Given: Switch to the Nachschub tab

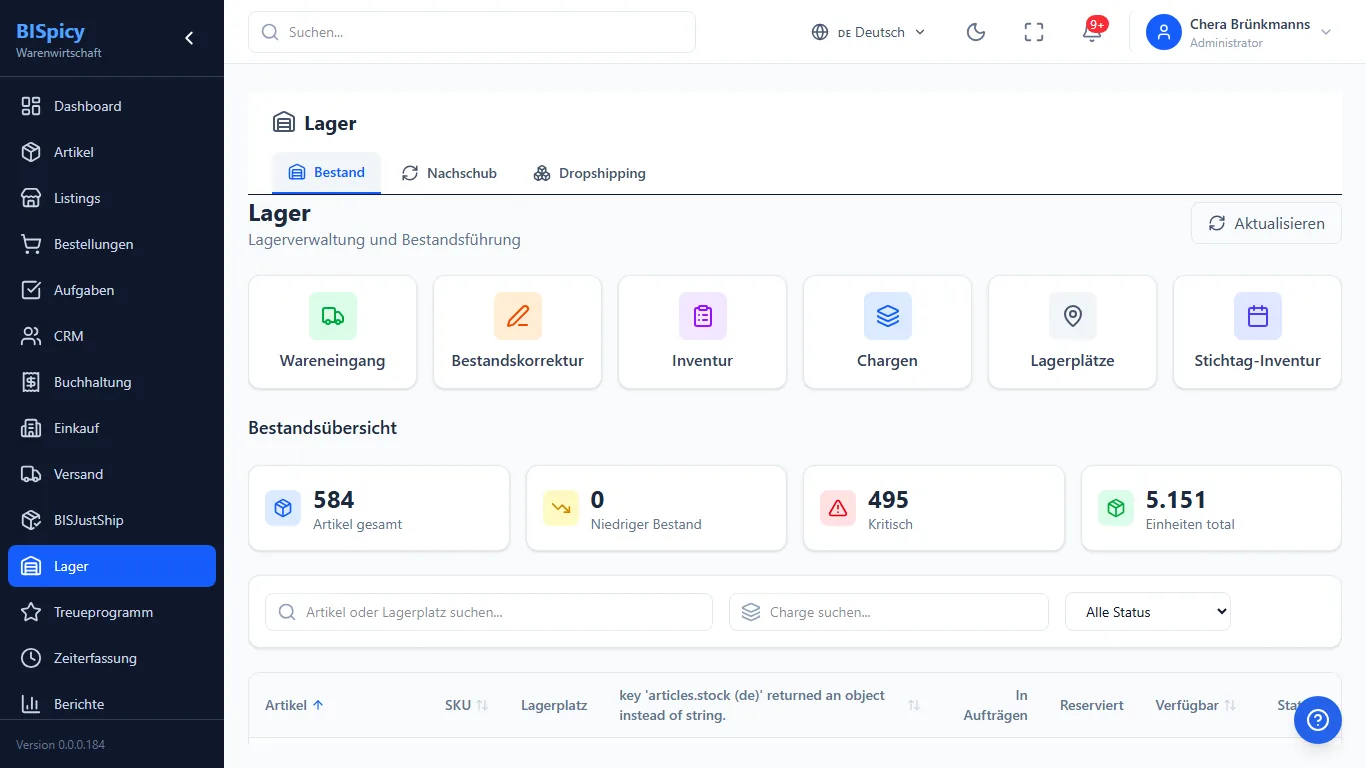Looking at the screenshot, I should click(x=449, y=173).
